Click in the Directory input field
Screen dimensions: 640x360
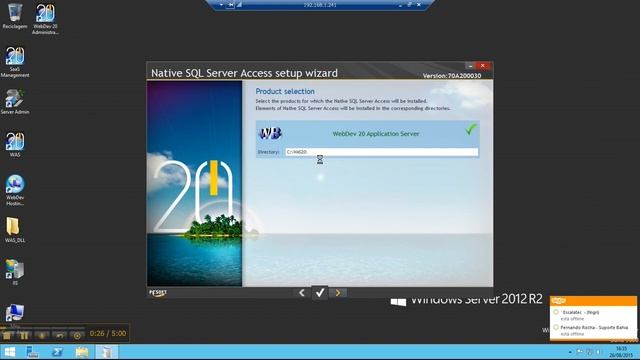(x=382, y=152)
